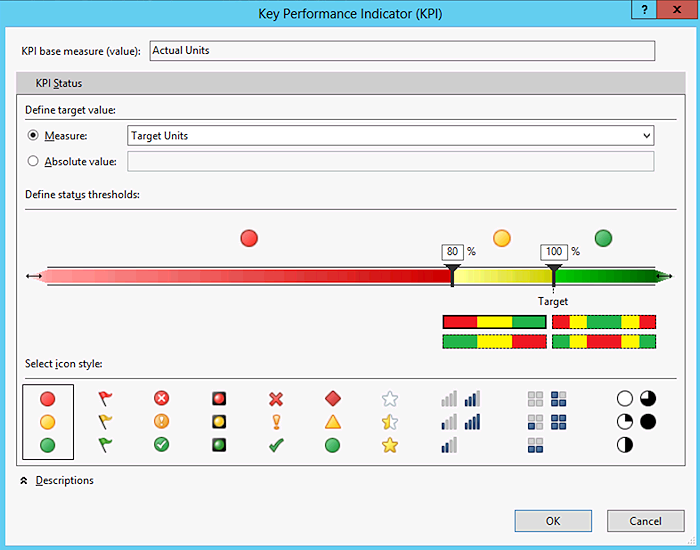700x550 pixels.
Task: Choose the orange triangle shape icon
Action: [x=333, y=422]
